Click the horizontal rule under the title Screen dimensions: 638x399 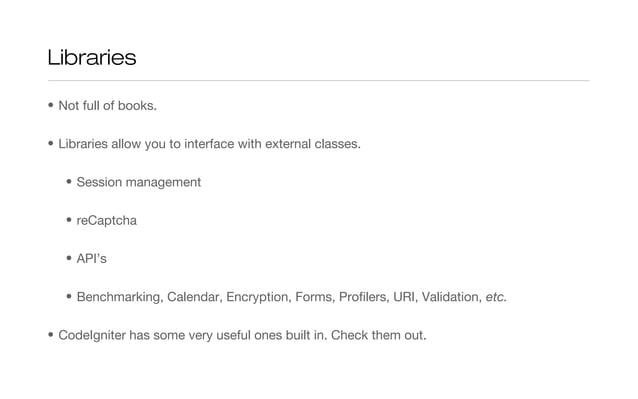point(319,81)
